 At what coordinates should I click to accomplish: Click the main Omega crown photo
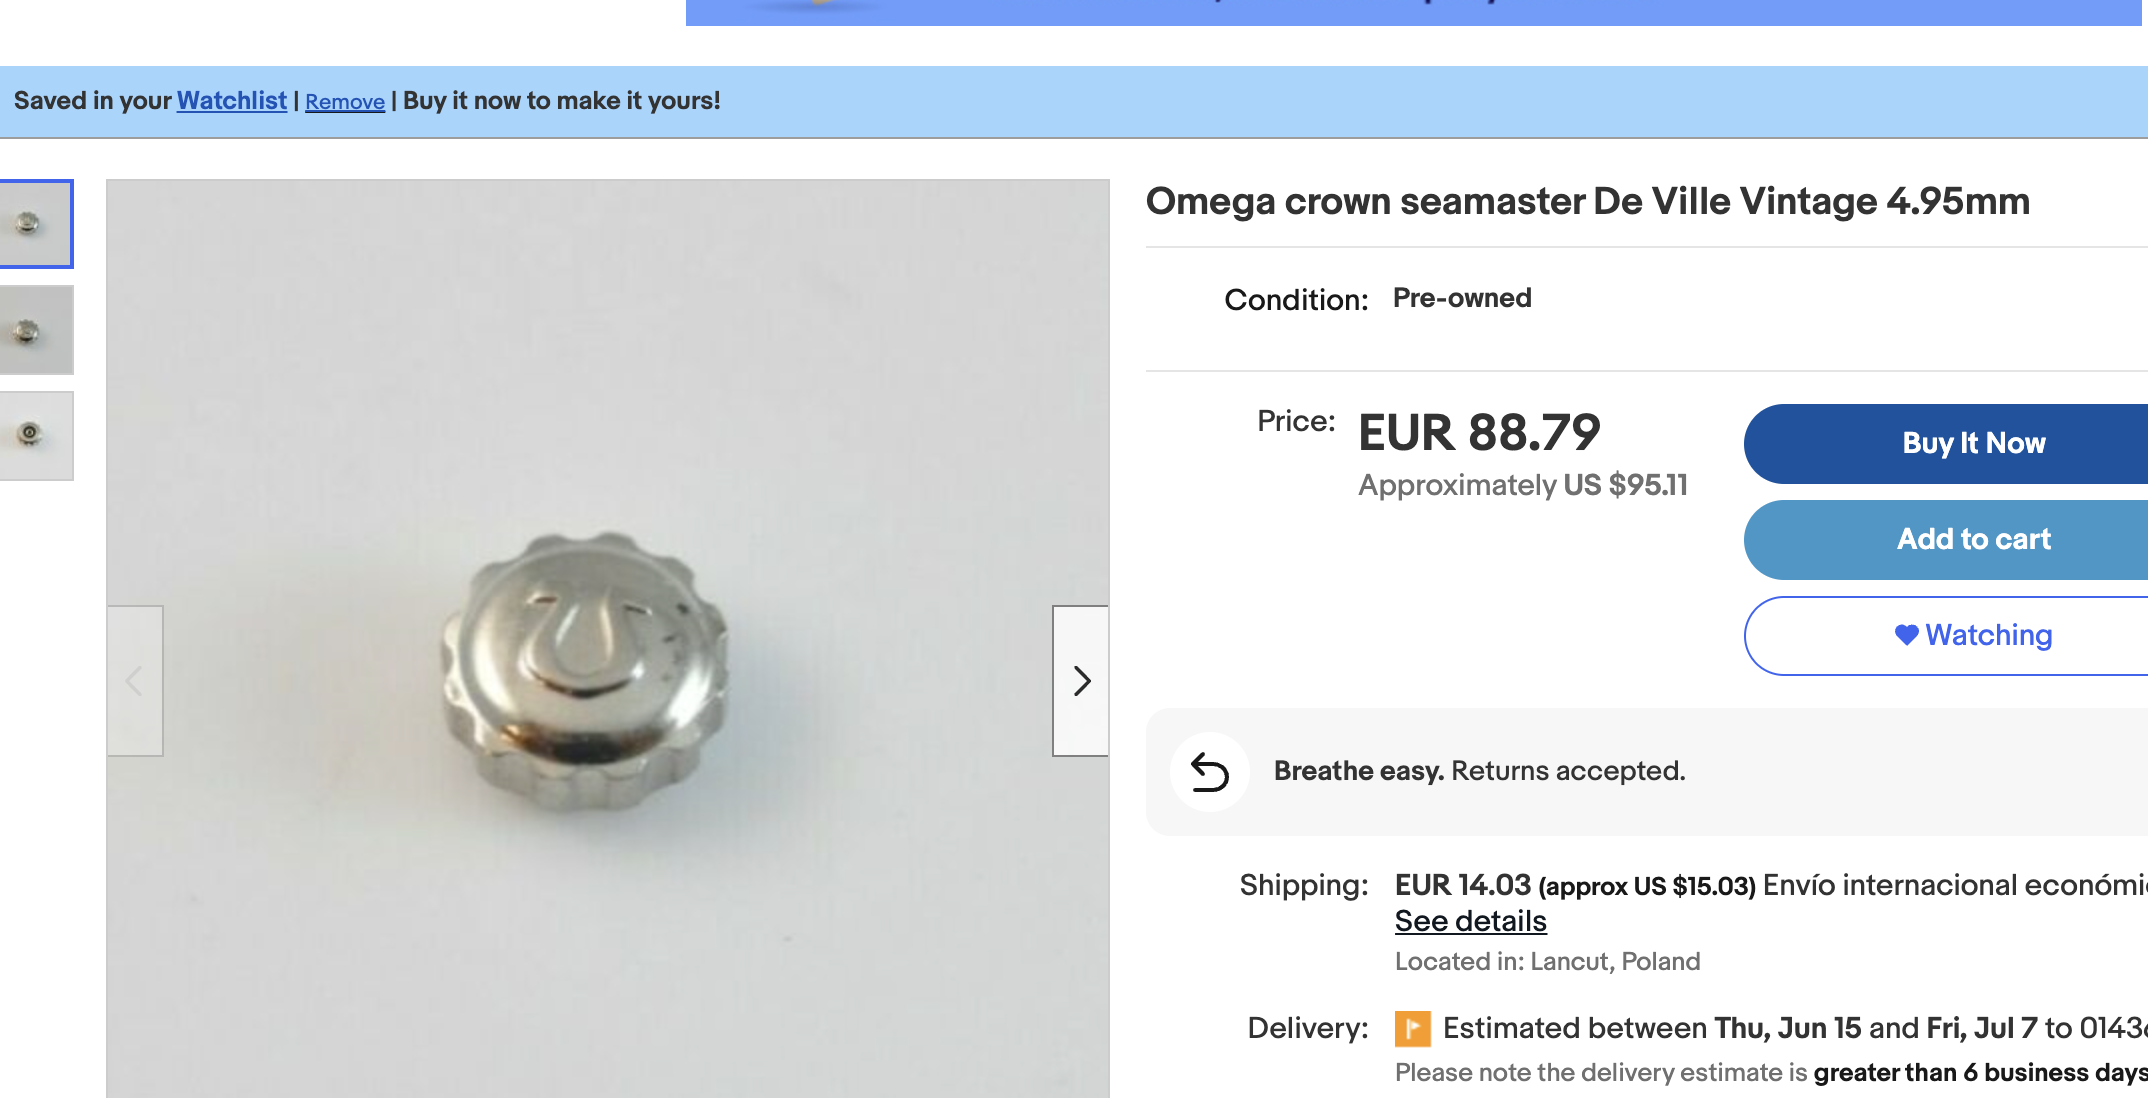(x=608, y=640)
